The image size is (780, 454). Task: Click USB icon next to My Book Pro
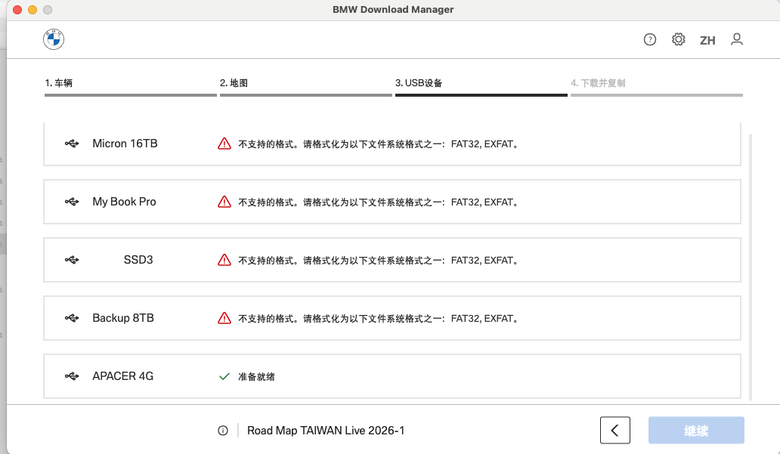pos(72,202)
